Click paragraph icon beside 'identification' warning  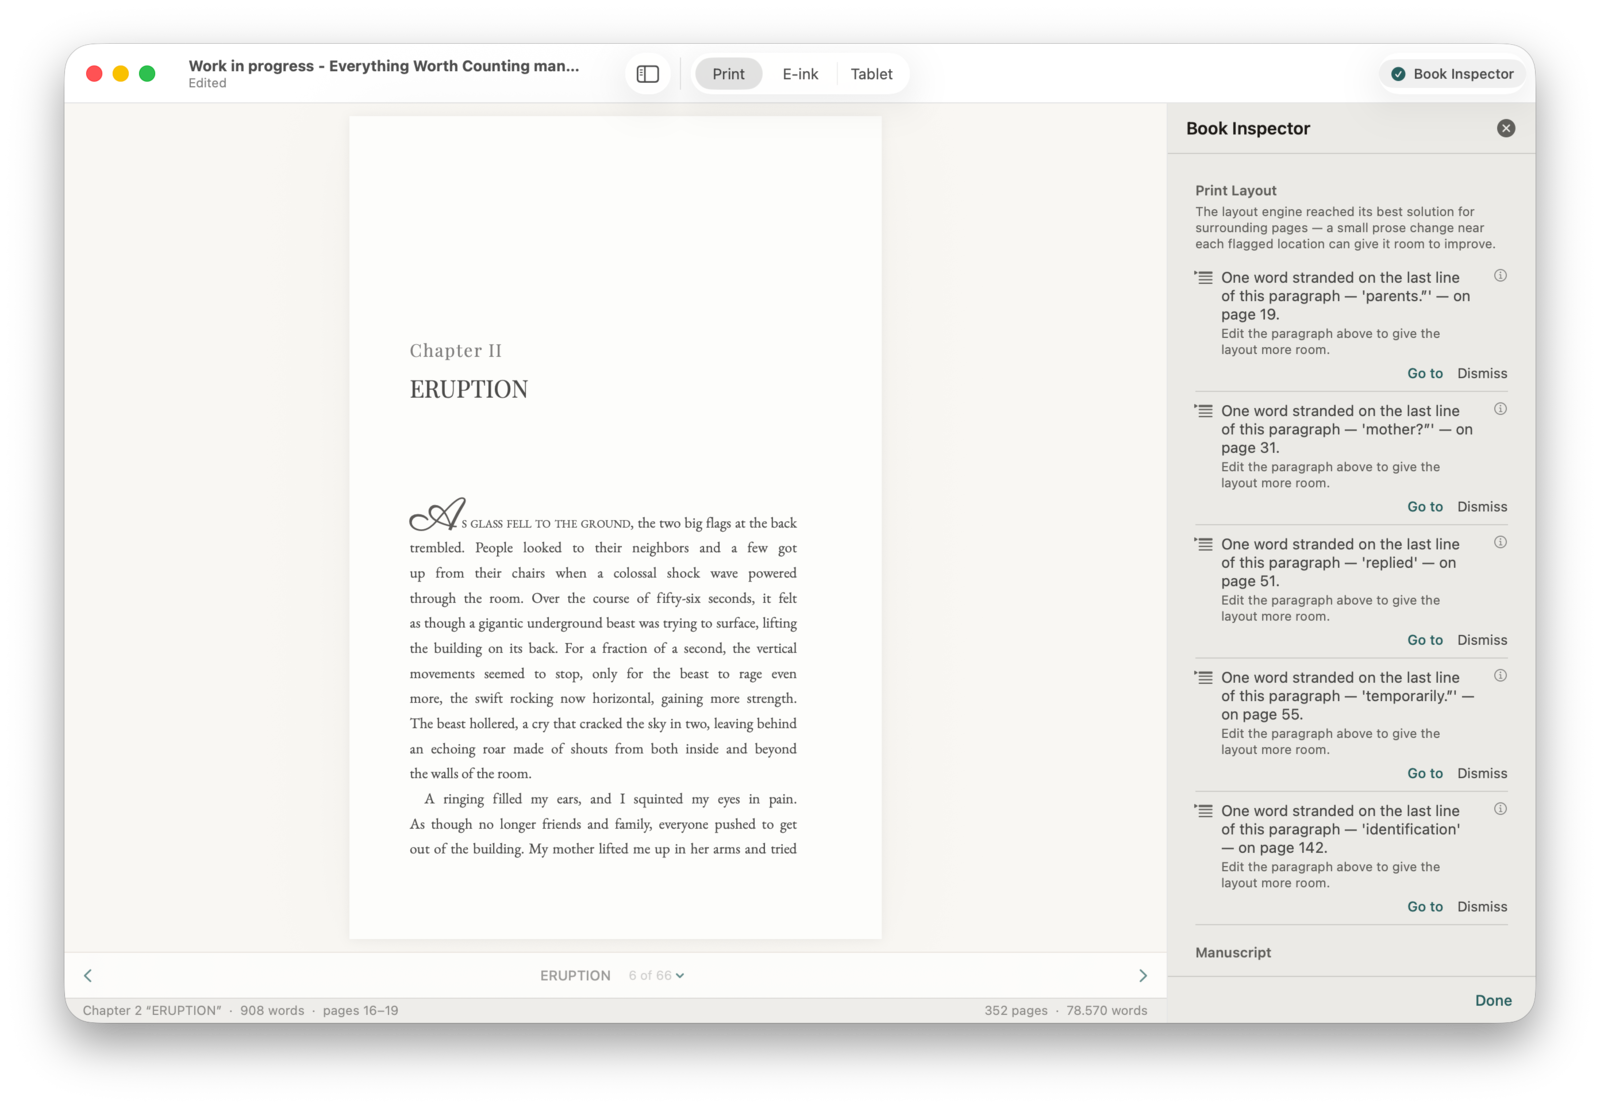1204,810
